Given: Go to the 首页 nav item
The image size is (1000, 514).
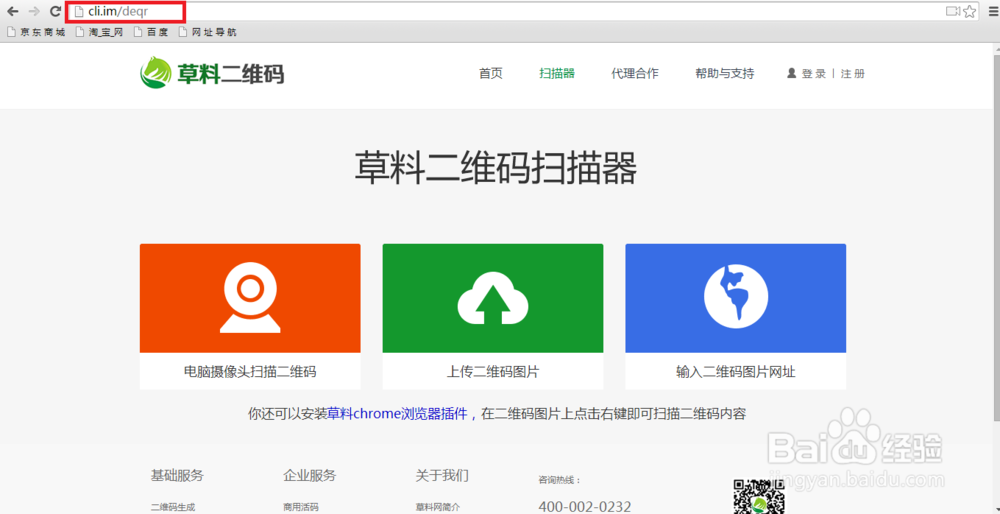Looking at the screenshot, I should pos(490,73).
